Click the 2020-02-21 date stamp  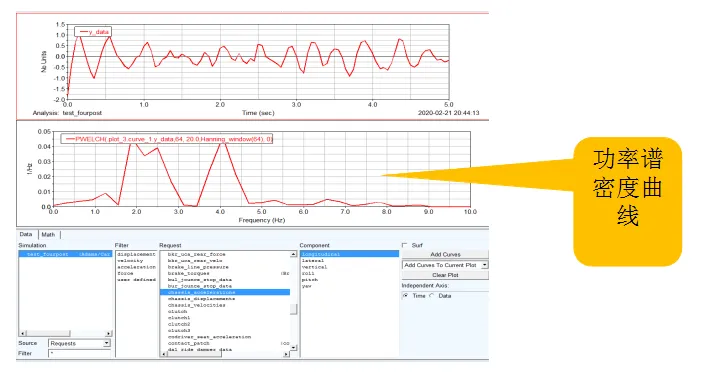coord(448,113)
